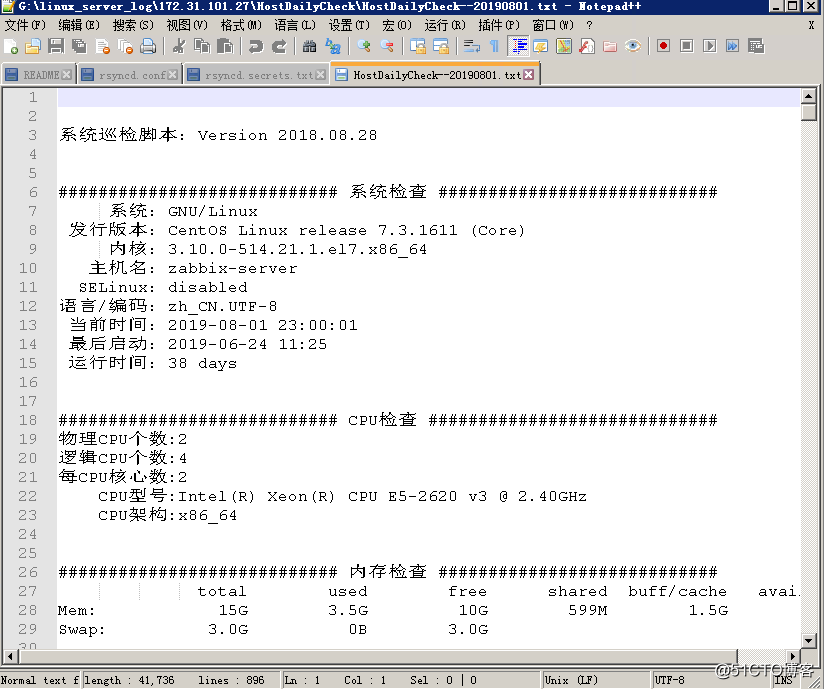This screenshot has height=689, width=824.
Task: Open a file using the folder icon
Action: [33, 46]
